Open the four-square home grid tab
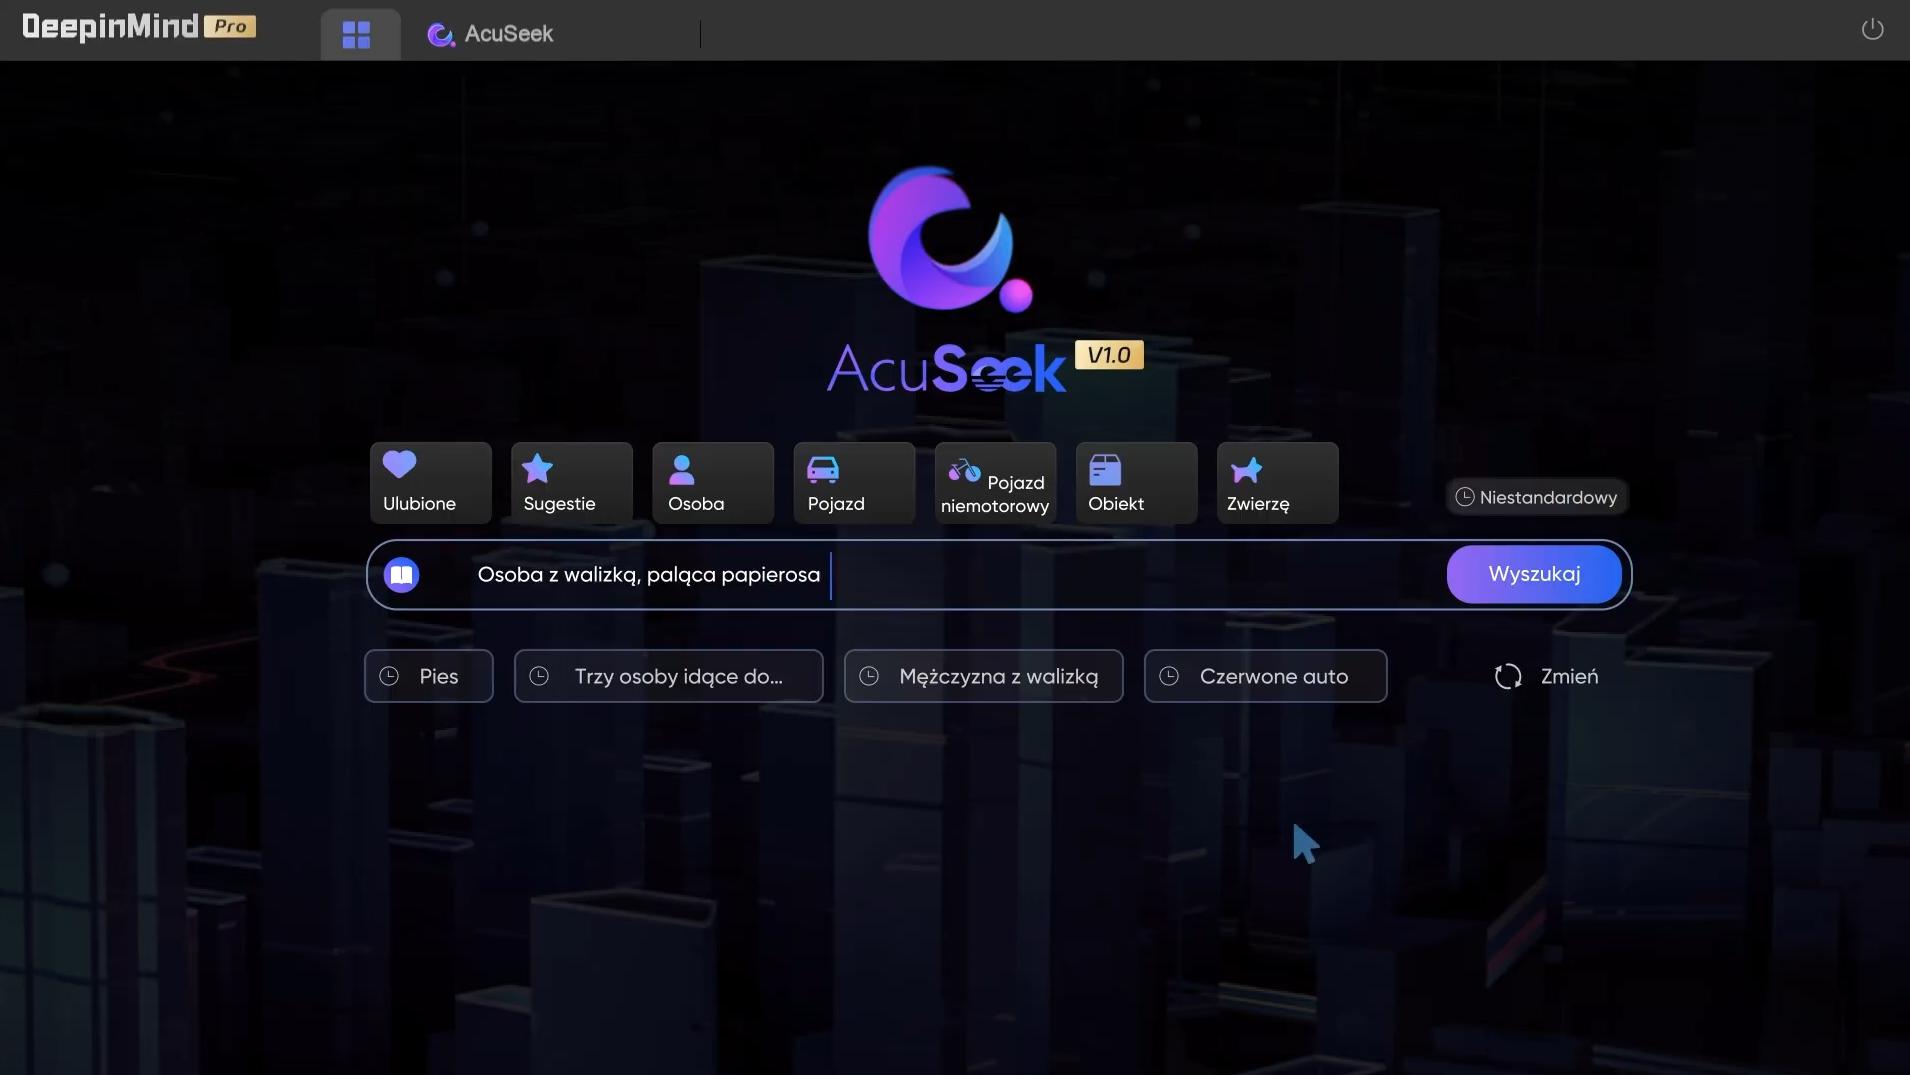 pyautogui.click(x=356, y=35)
